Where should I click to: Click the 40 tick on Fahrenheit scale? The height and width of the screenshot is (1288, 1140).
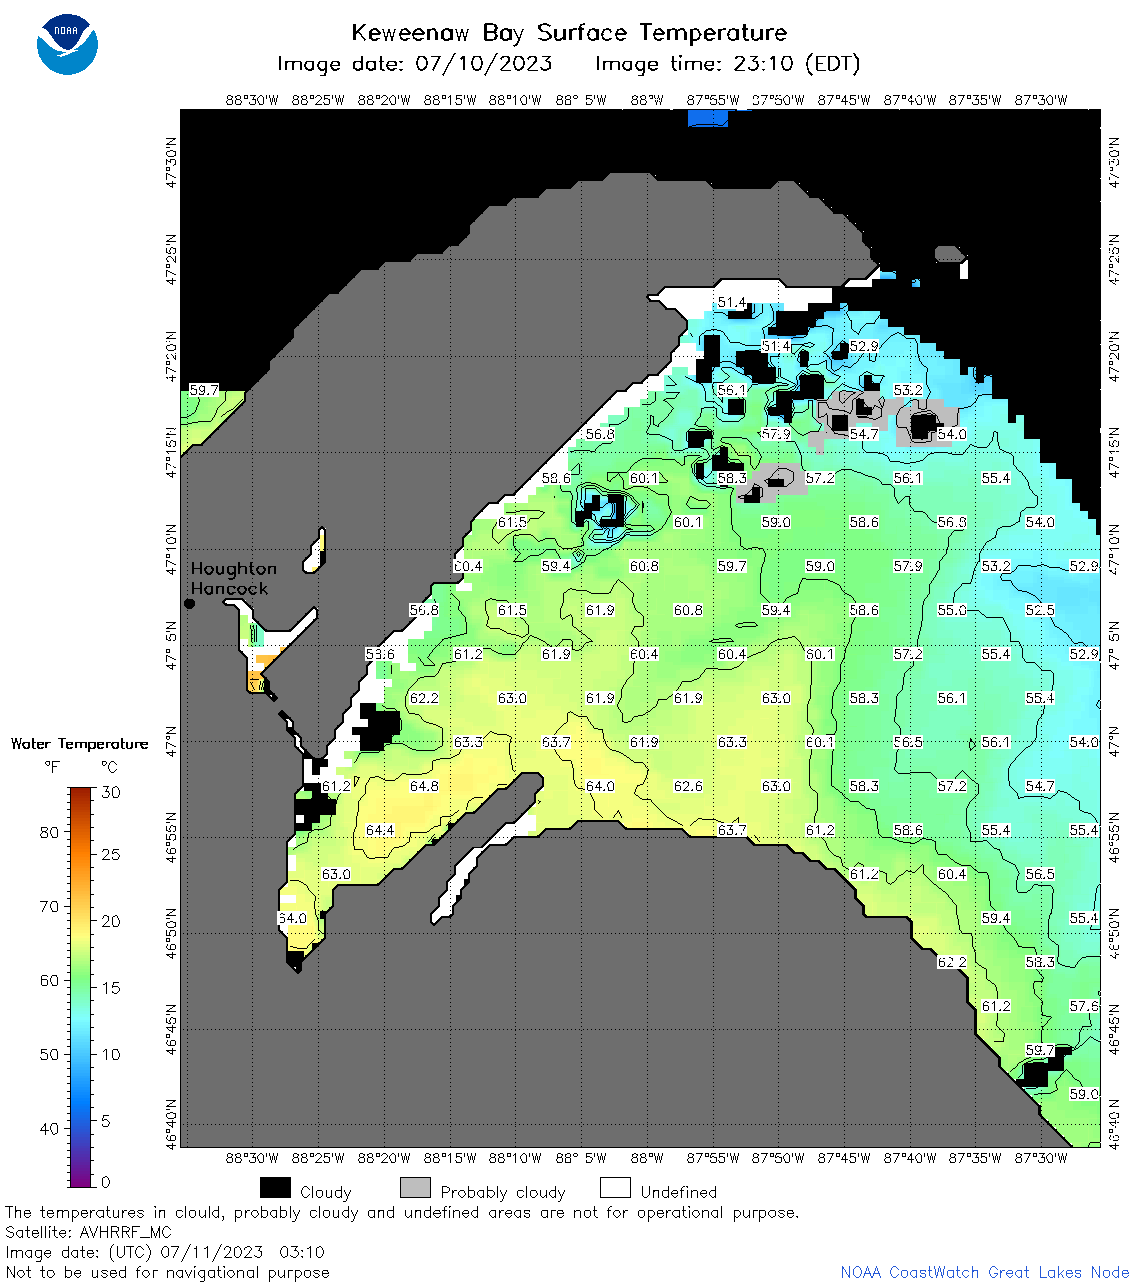(49, 1128)
